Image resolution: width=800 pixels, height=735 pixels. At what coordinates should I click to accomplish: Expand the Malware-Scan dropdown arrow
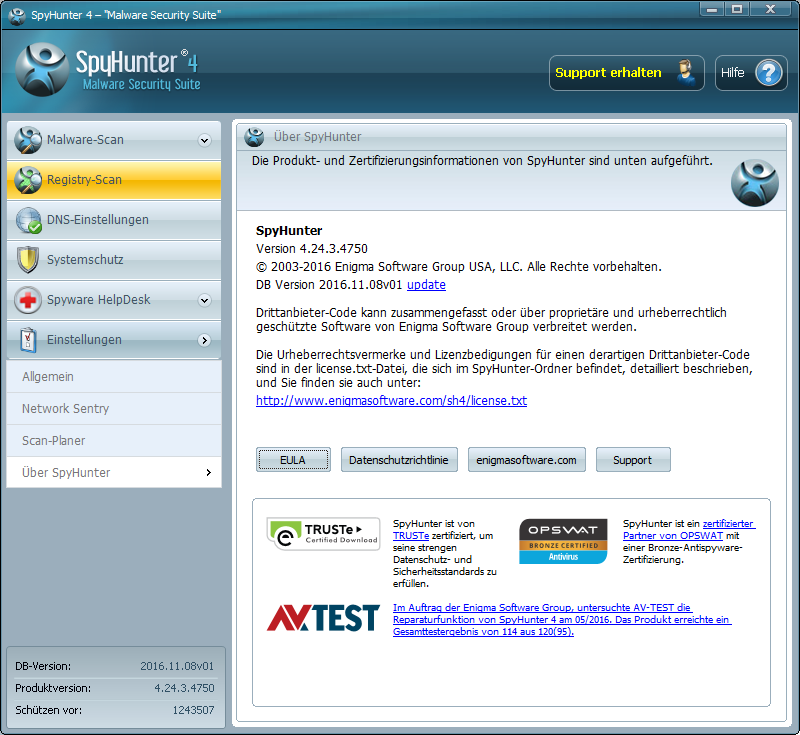205,140
